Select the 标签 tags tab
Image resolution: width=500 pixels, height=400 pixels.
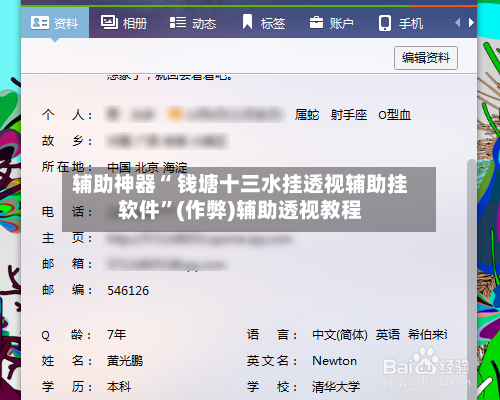[263, 23]
